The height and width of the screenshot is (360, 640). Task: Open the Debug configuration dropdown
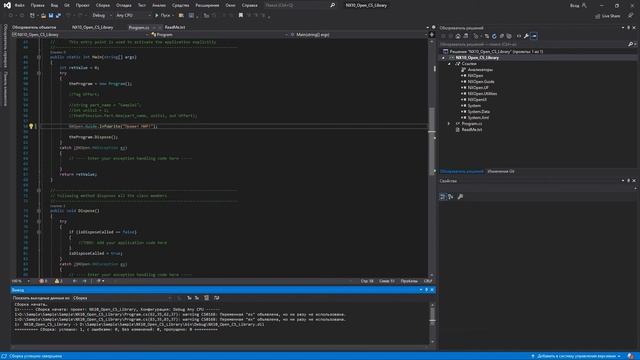(x=102, y=16)
